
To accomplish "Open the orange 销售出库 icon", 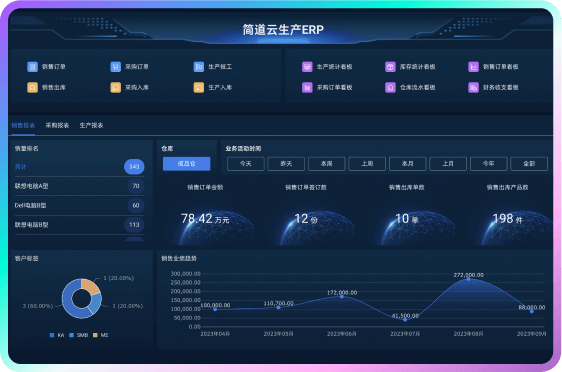I will pyautogui.click(x=32, y=87).
